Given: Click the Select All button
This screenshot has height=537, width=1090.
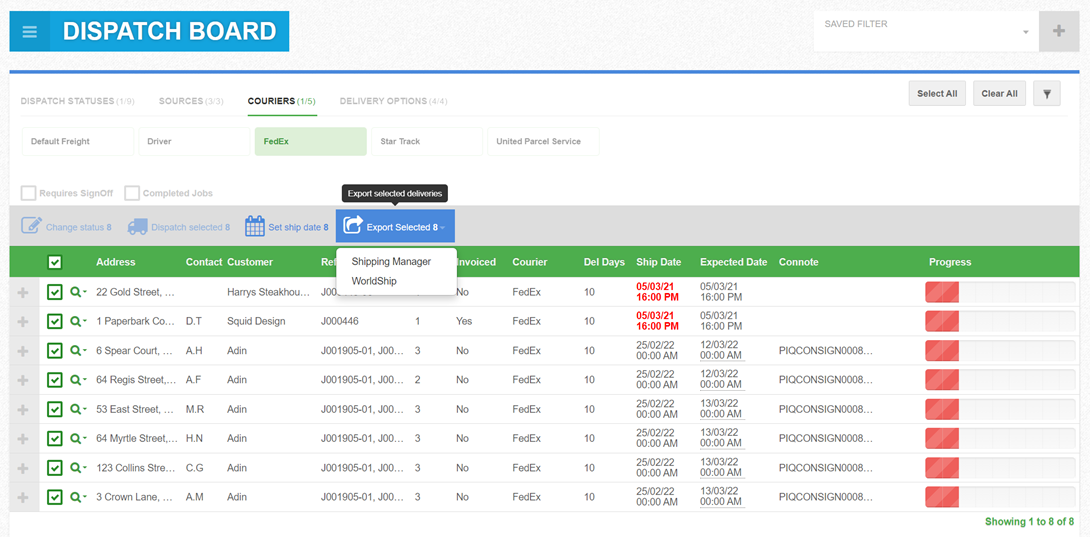Looking at the screenshot, I should pyautogui.click(x=937, y=94).
